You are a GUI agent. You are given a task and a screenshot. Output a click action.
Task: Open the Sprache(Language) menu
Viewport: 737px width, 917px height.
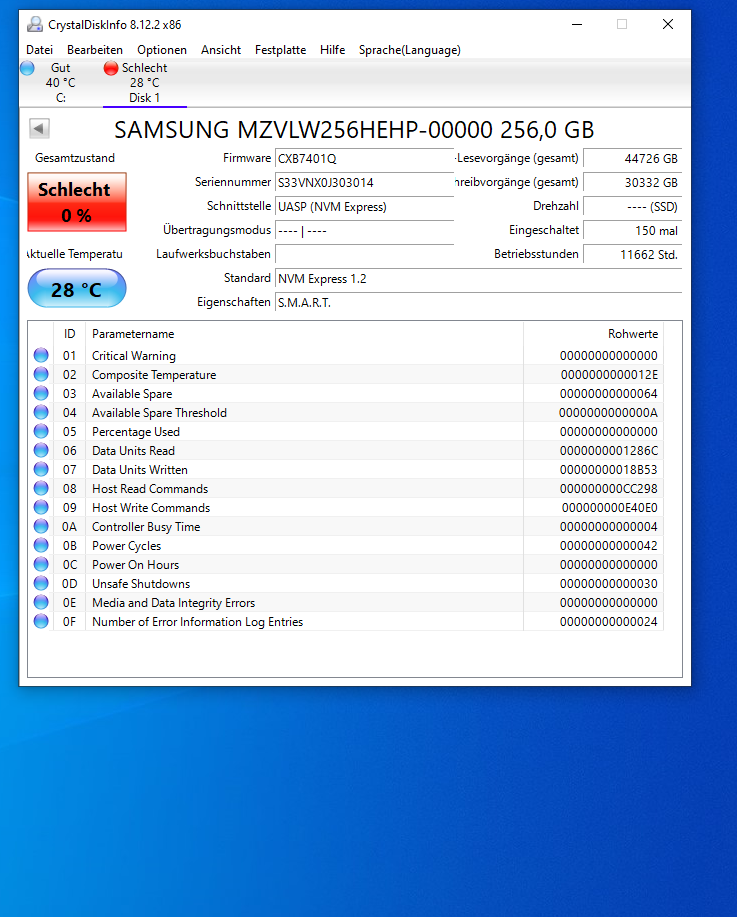coord(409,50)
